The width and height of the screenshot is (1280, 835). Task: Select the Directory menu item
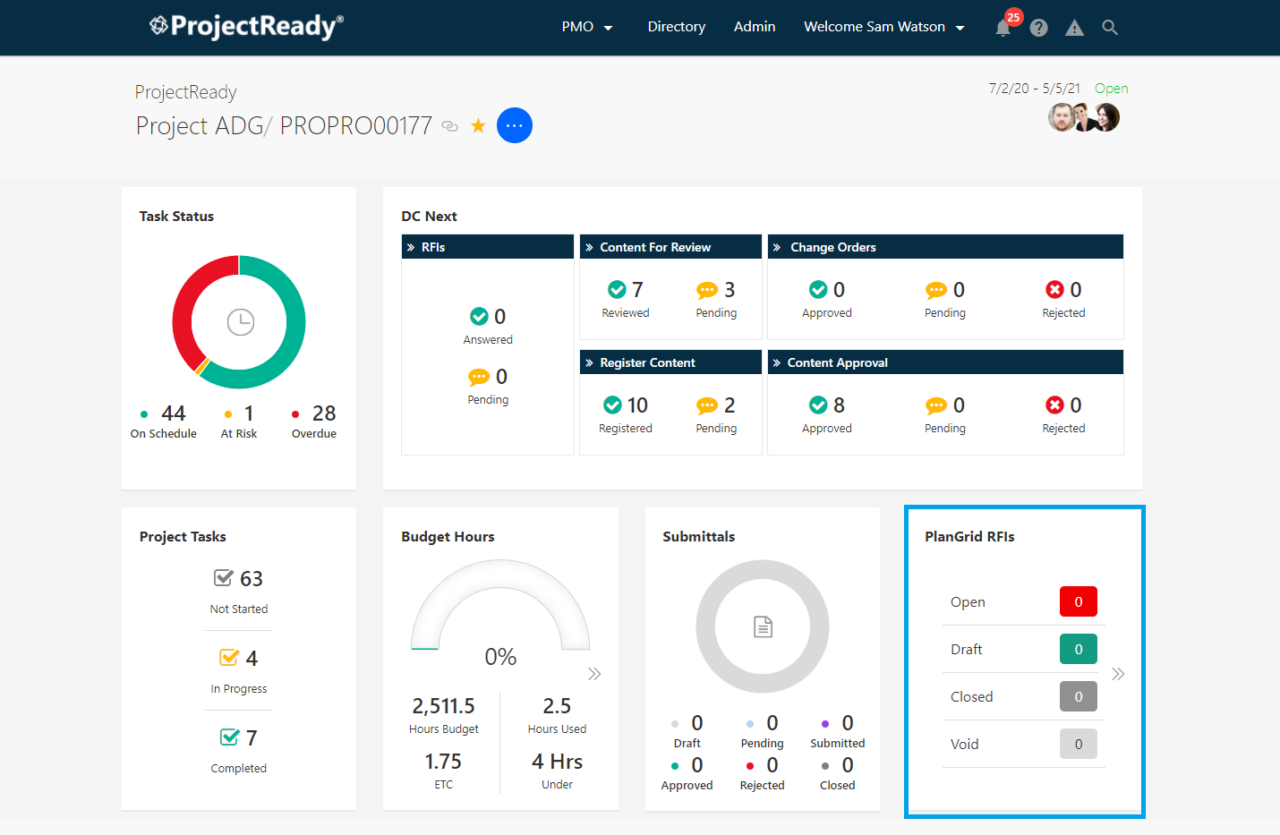click(676, 27)
